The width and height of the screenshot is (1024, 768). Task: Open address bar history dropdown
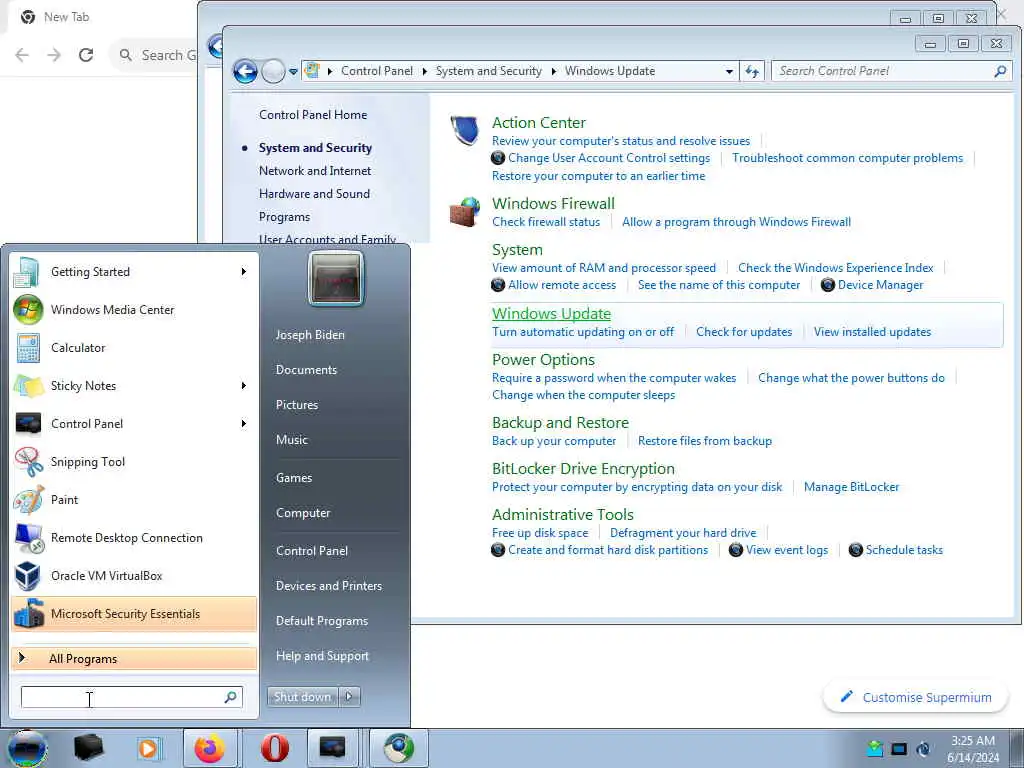(729, 71)
